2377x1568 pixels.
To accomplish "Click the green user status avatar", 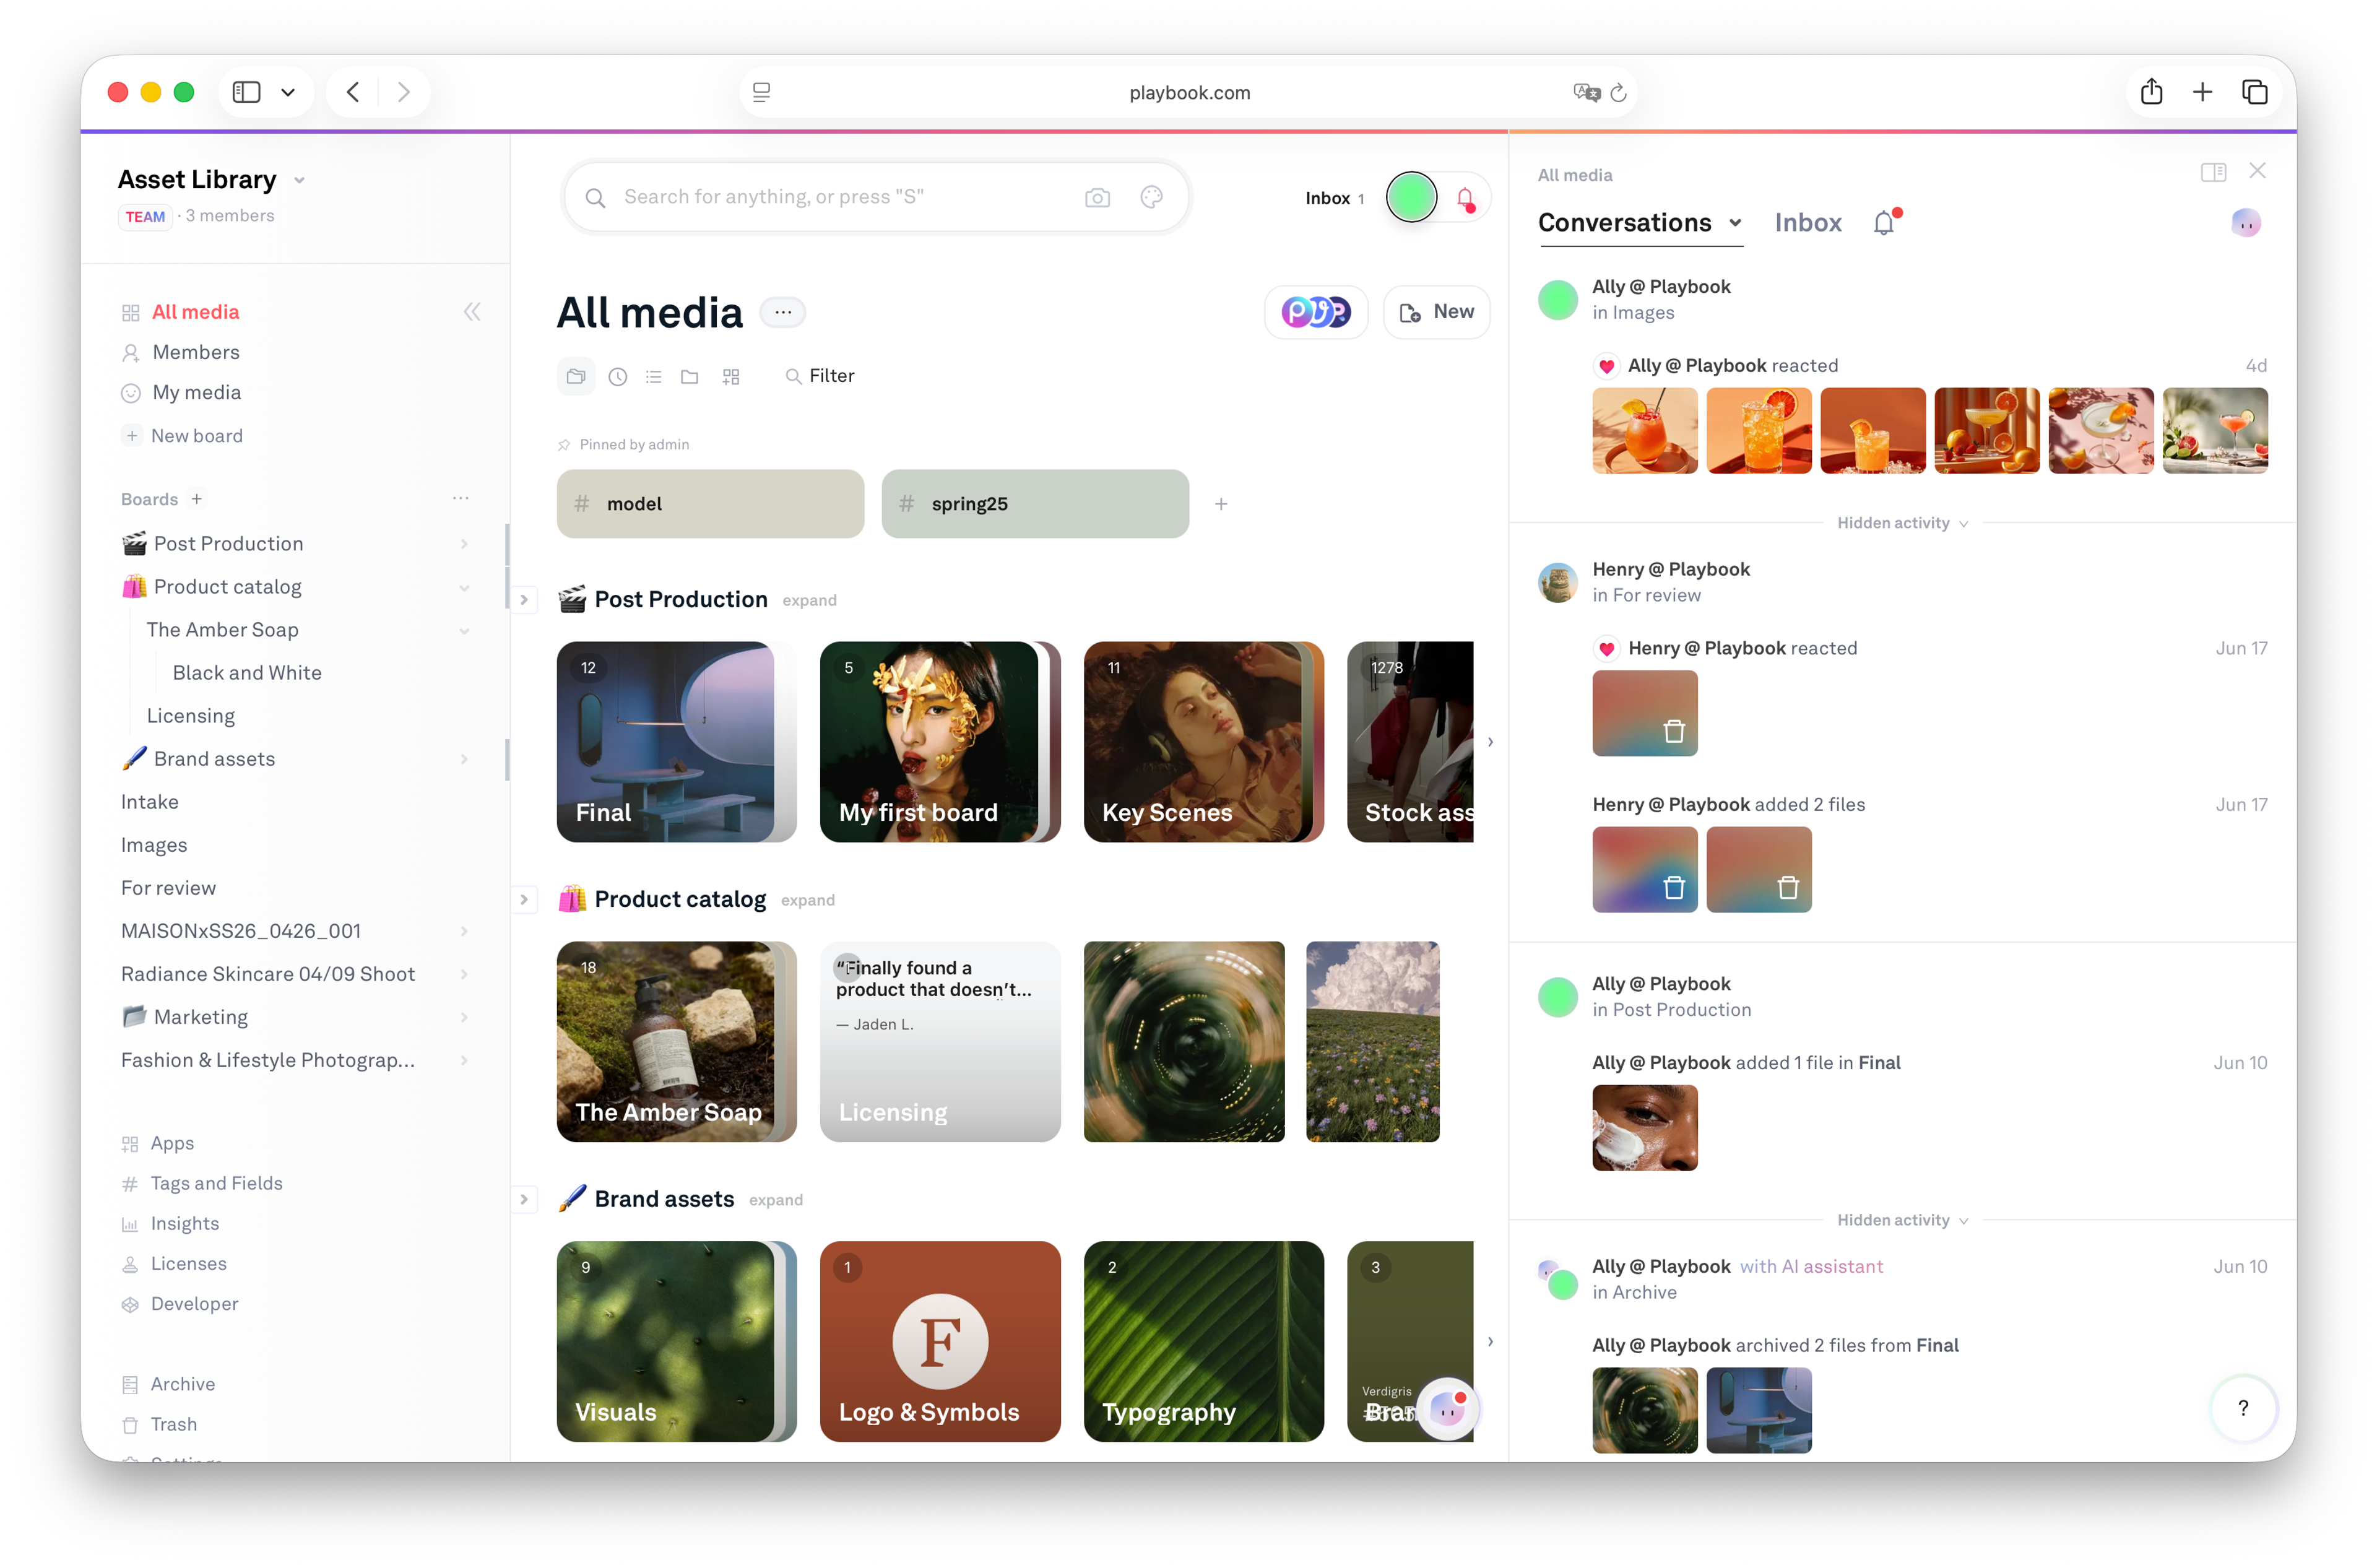I will (1410, 197).
